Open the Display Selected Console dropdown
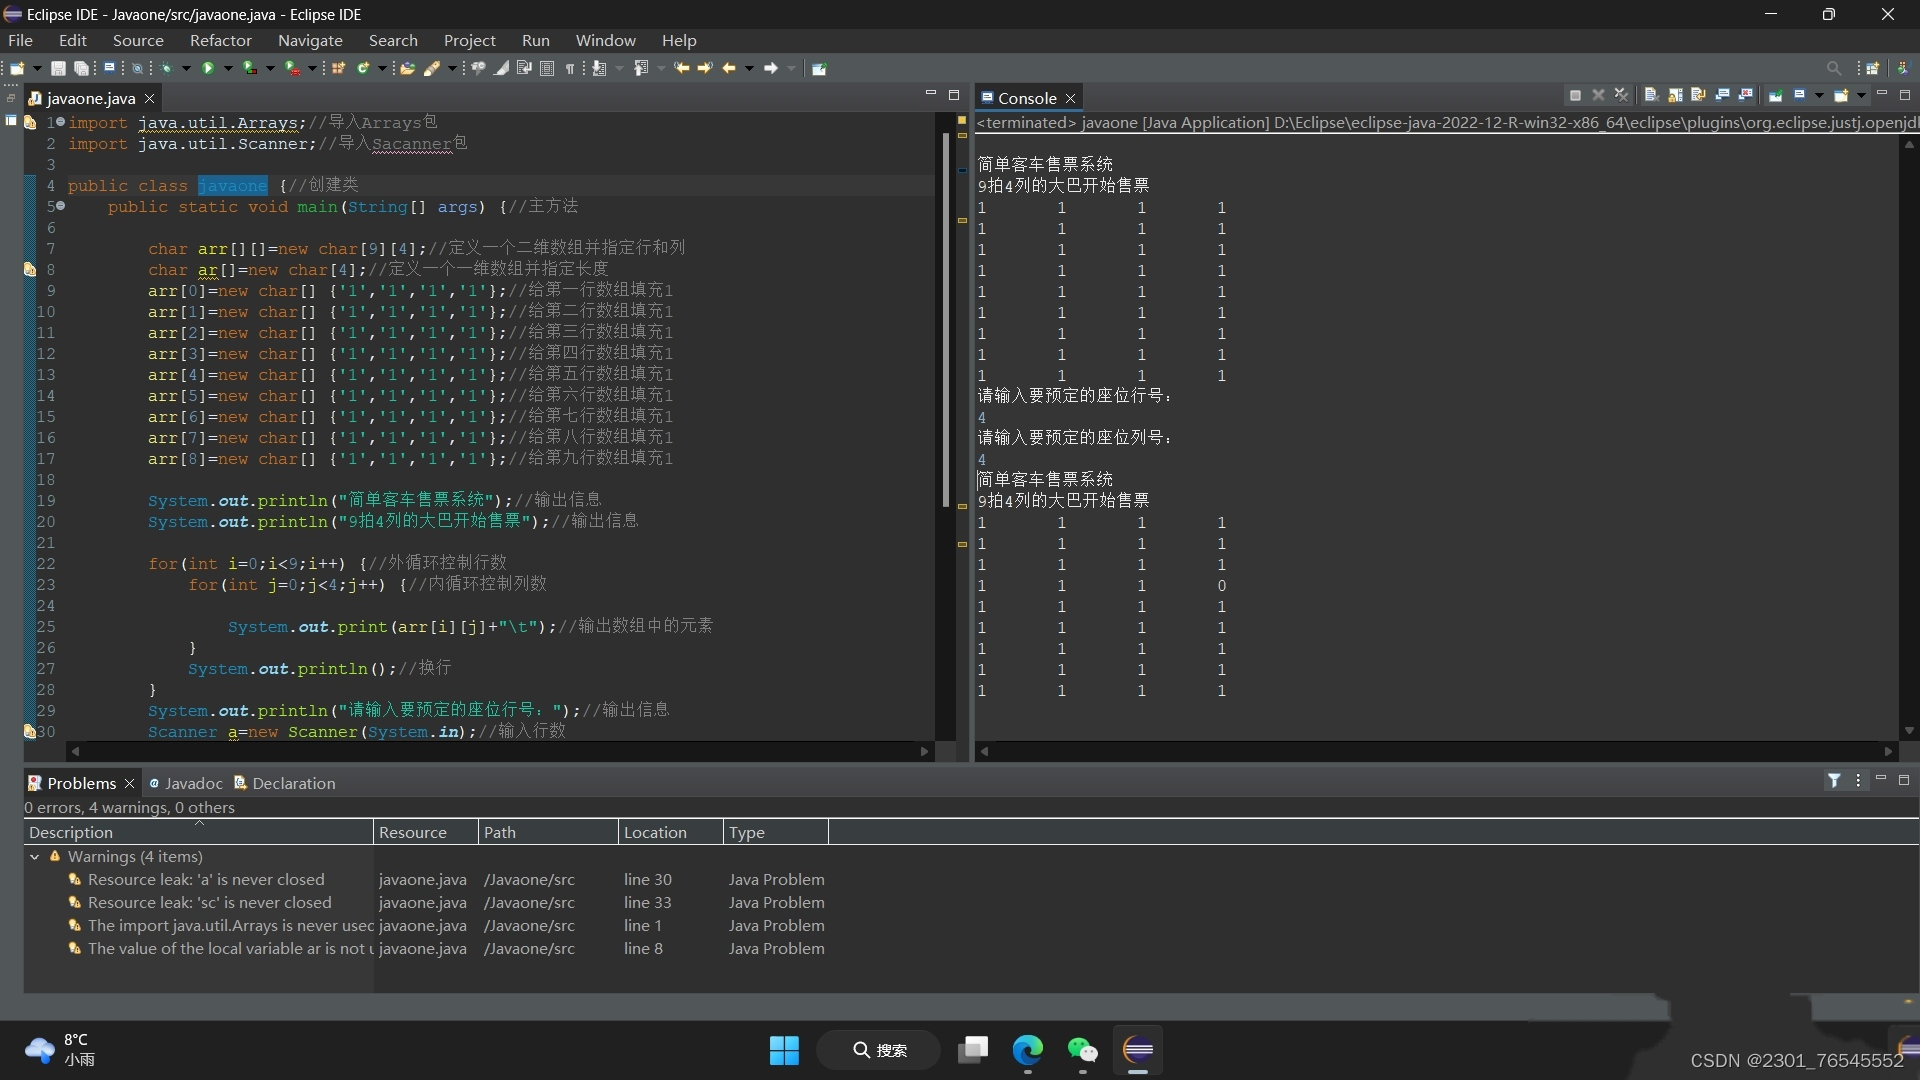 1819,96
